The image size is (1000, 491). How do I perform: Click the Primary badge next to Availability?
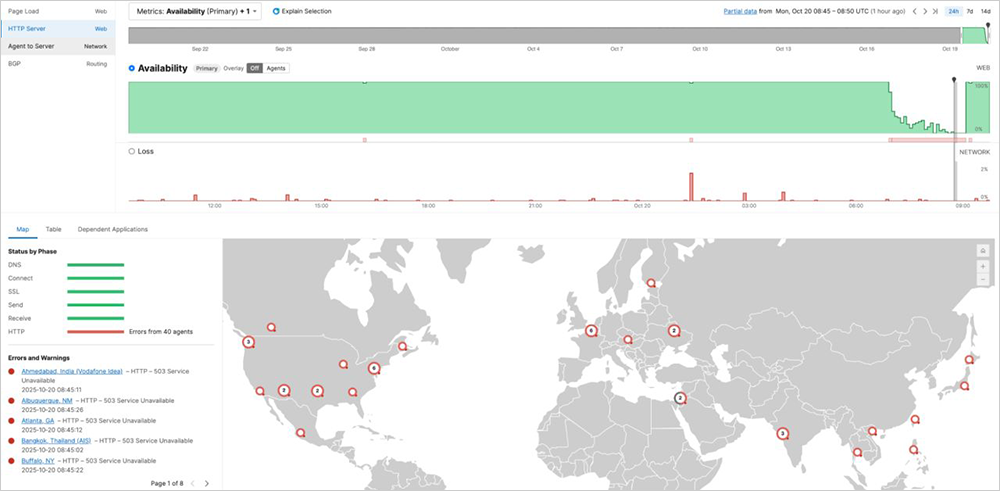point(207,68)
